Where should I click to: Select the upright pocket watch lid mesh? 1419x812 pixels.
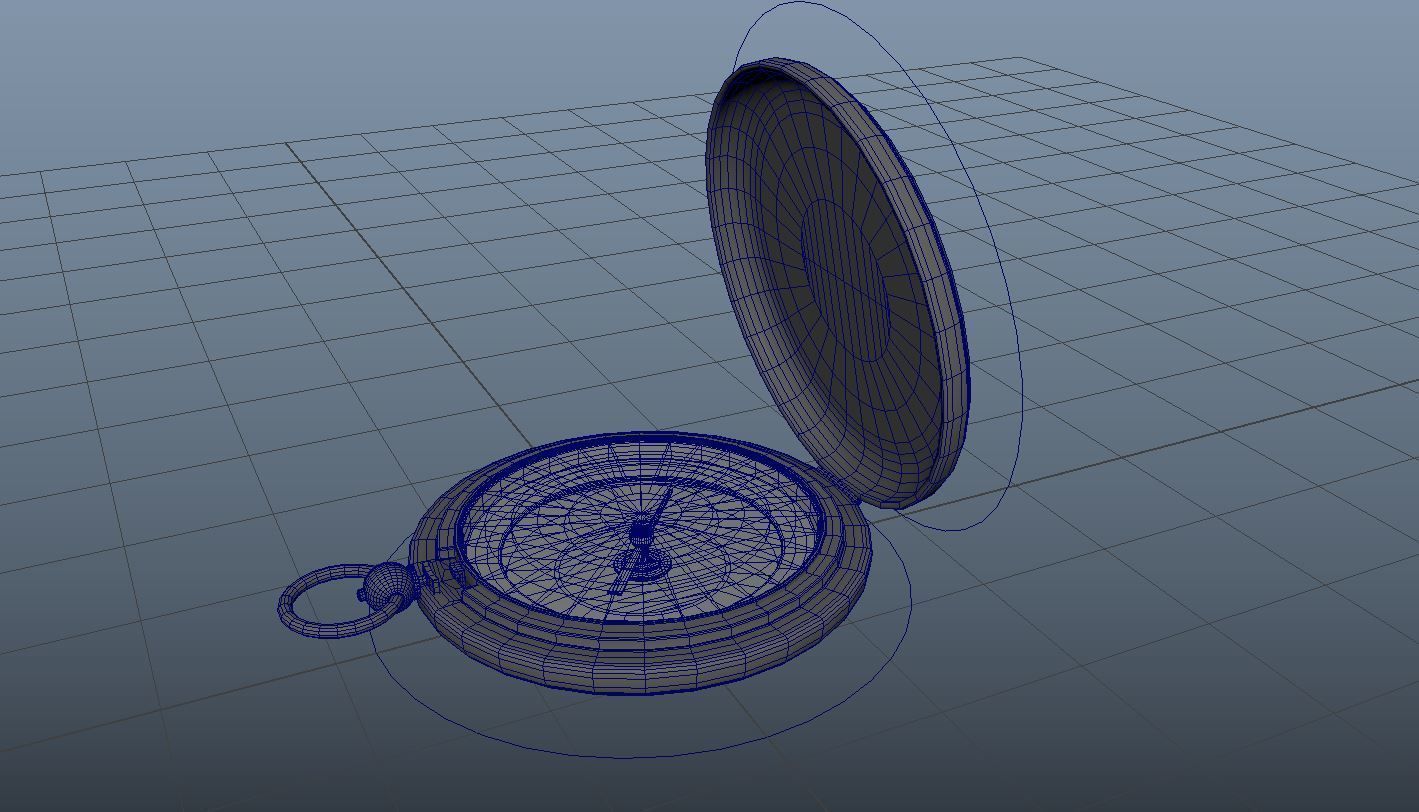(x=836, y=284)
